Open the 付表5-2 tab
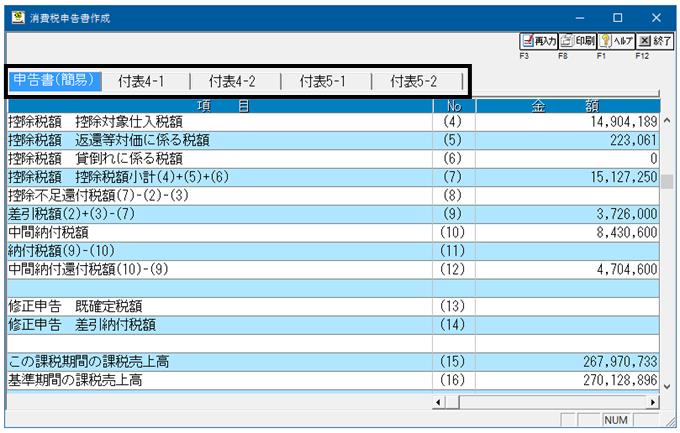 pyautogui.click(x=414, y=81)
